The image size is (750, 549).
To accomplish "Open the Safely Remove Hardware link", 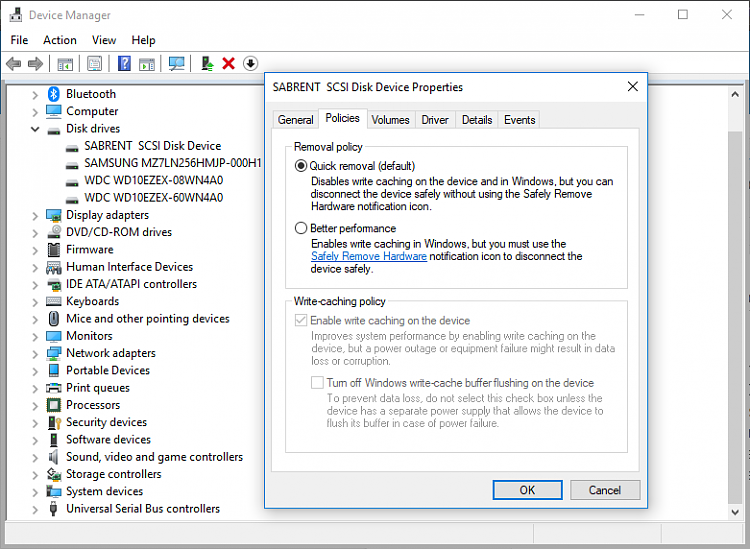I will coord(369,256).
